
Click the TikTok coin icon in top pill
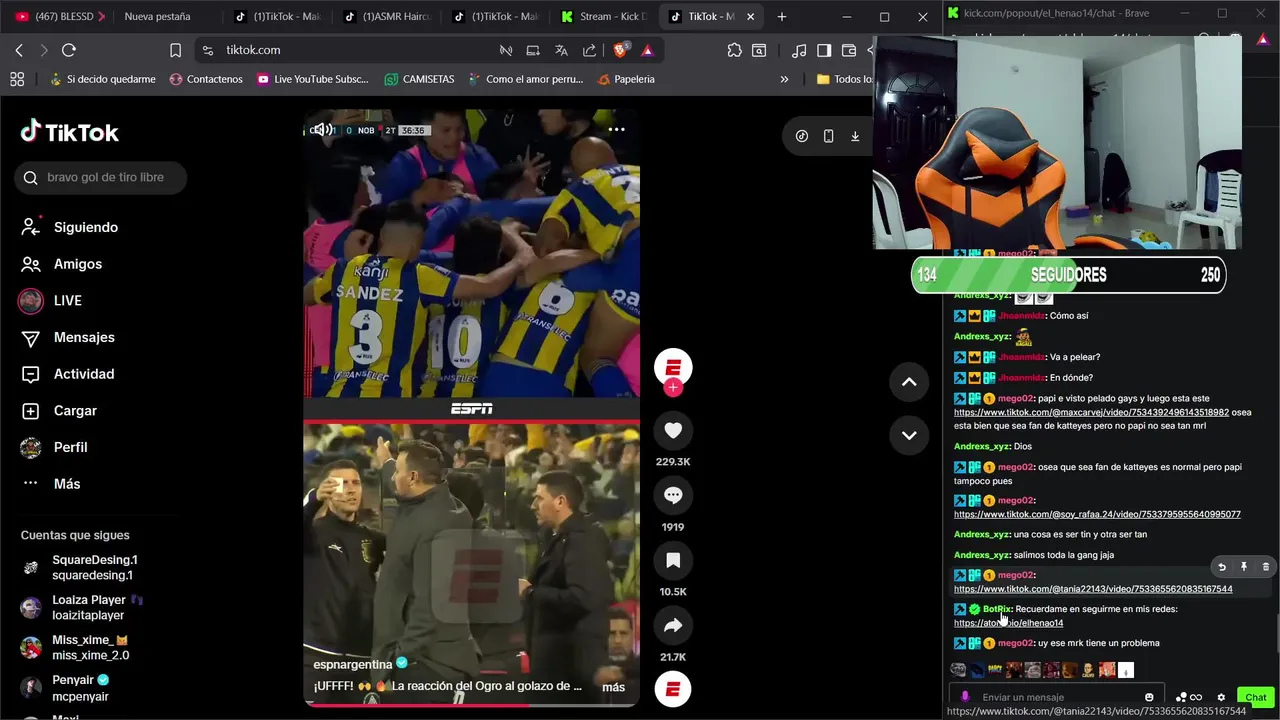tap(802, 136)
